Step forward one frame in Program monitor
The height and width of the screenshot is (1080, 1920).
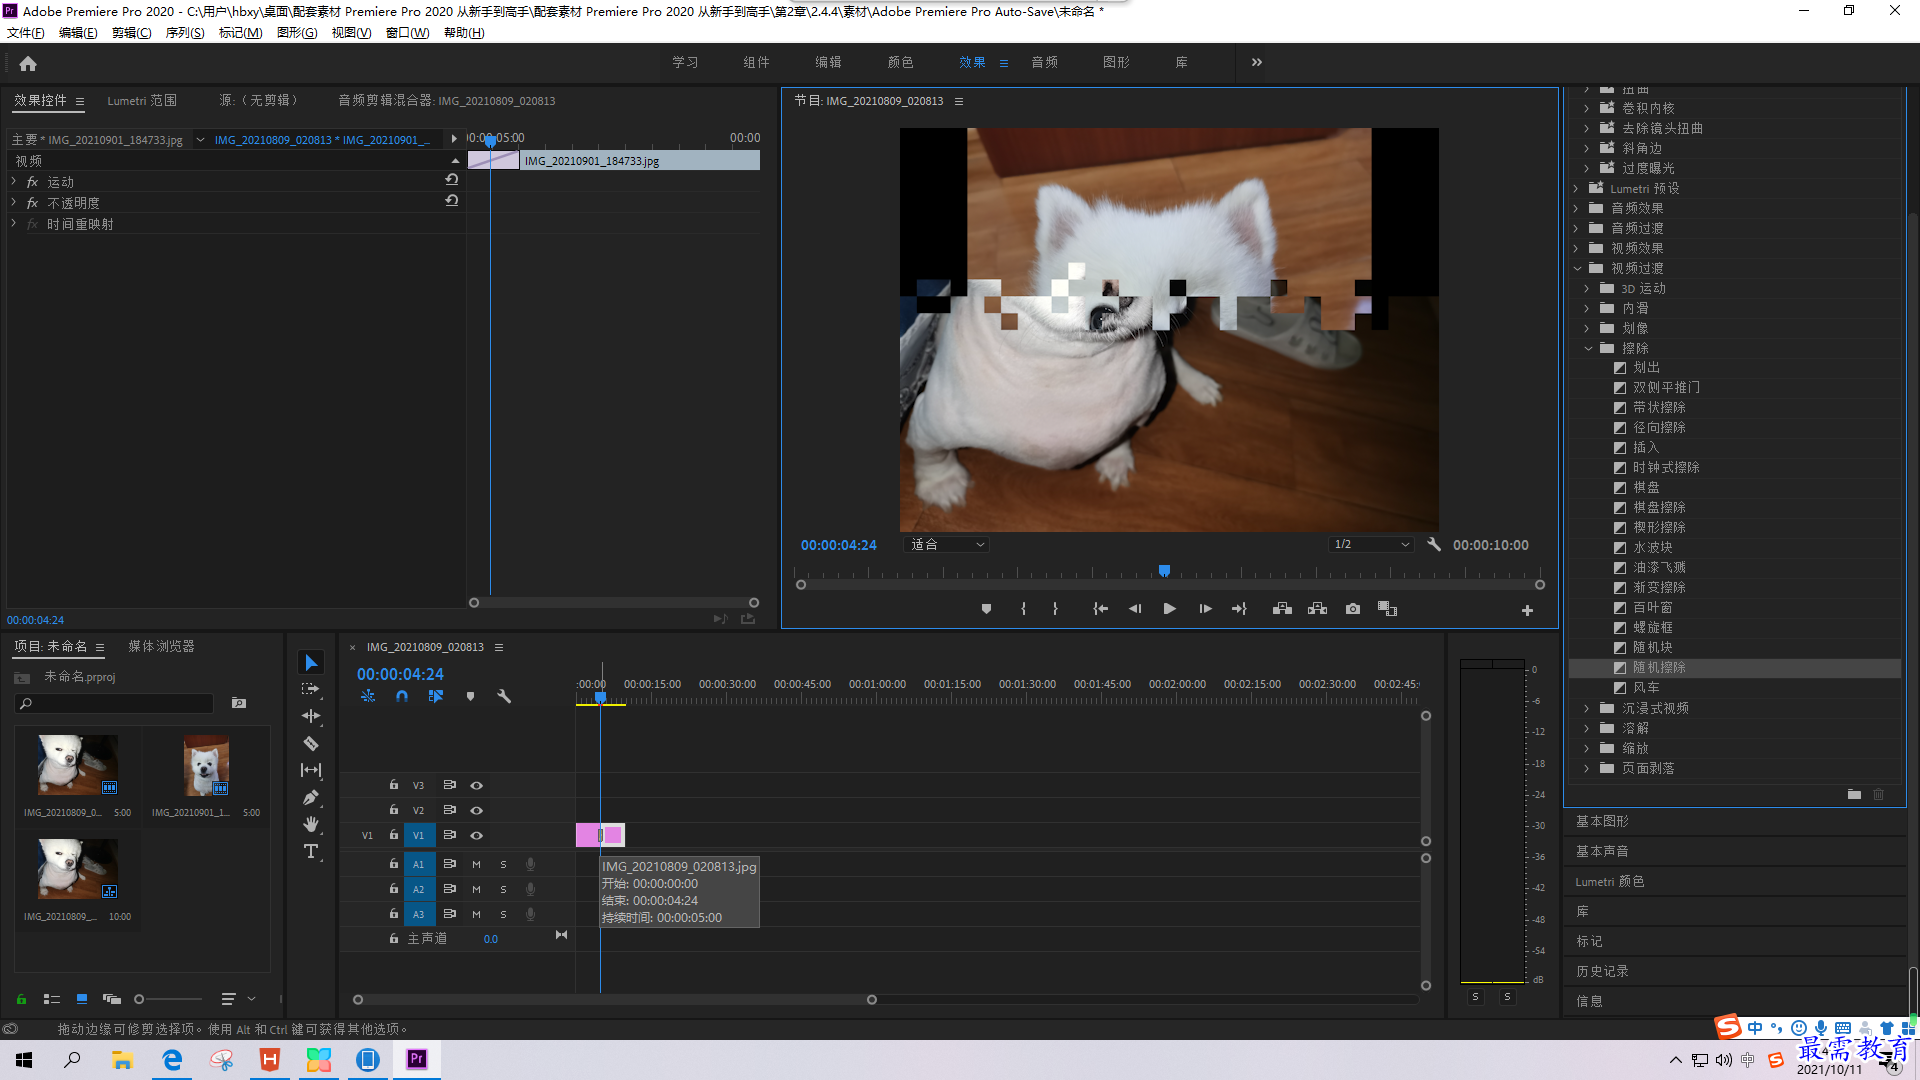(x=1205, y=609)
